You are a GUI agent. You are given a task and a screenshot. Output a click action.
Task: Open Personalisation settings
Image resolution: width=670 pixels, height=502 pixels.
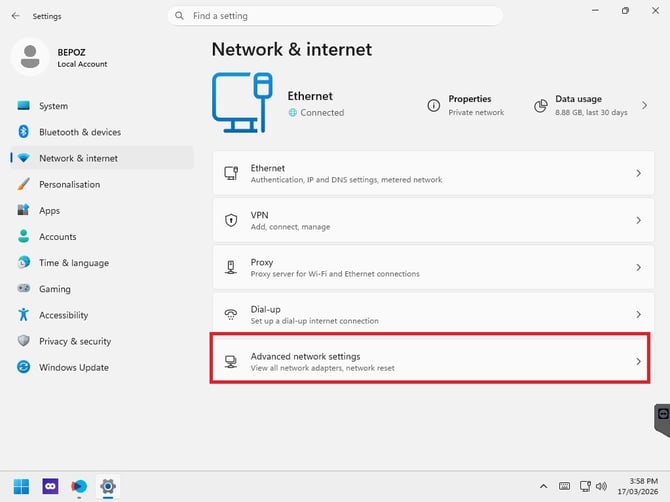click(102, 184)
